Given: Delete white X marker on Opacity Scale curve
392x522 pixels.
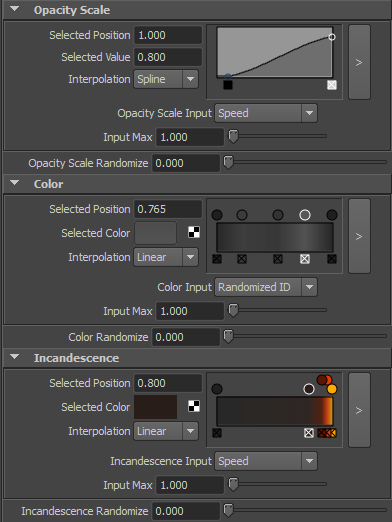Looking at the screenshot, I should pyautogui.click(x=332, y=85).
